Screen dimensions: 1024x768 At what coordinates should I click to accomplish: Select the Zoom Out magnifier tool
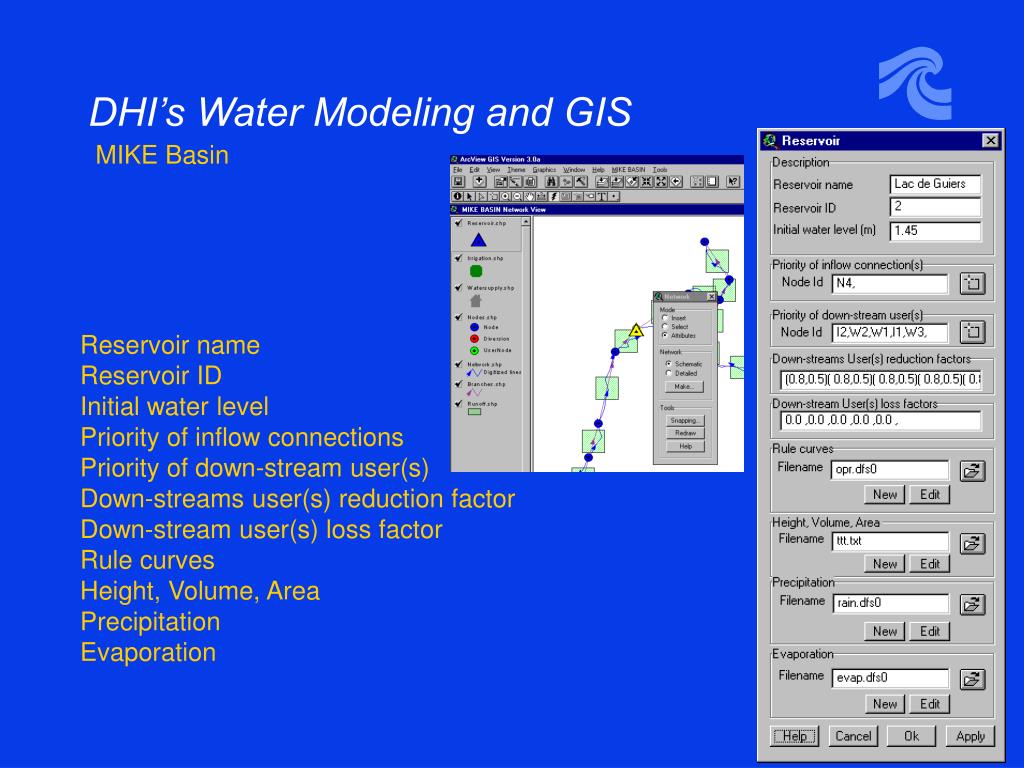(x=517, y=197)
